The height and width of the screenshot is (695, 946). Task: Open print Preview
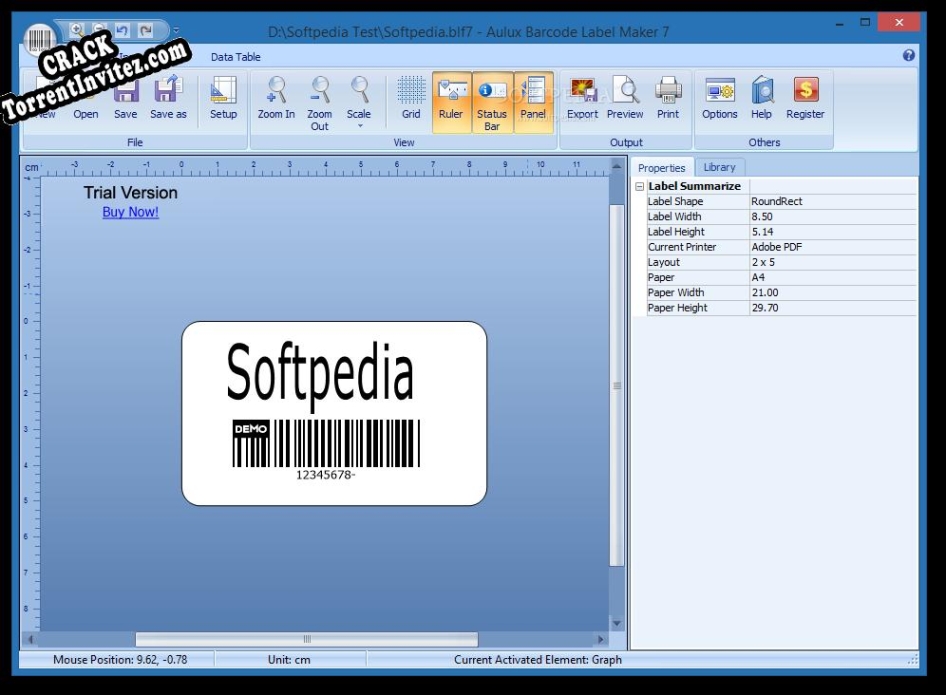[x=625, y=97]
